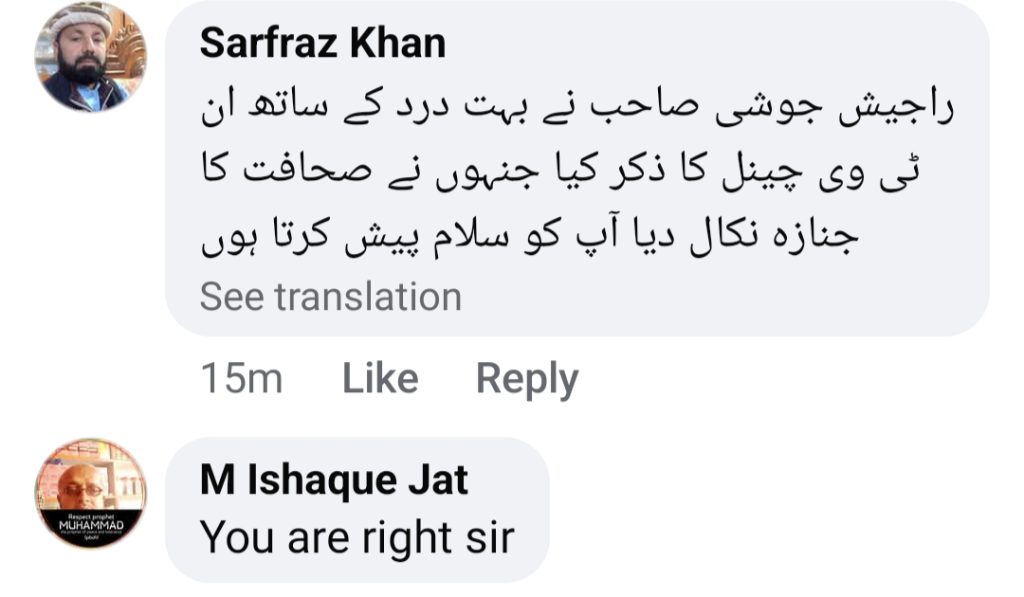This screenshot has height=597, width=1024.
Task: Click the M Ishaque Jat name link
Action: pos(334,481)
